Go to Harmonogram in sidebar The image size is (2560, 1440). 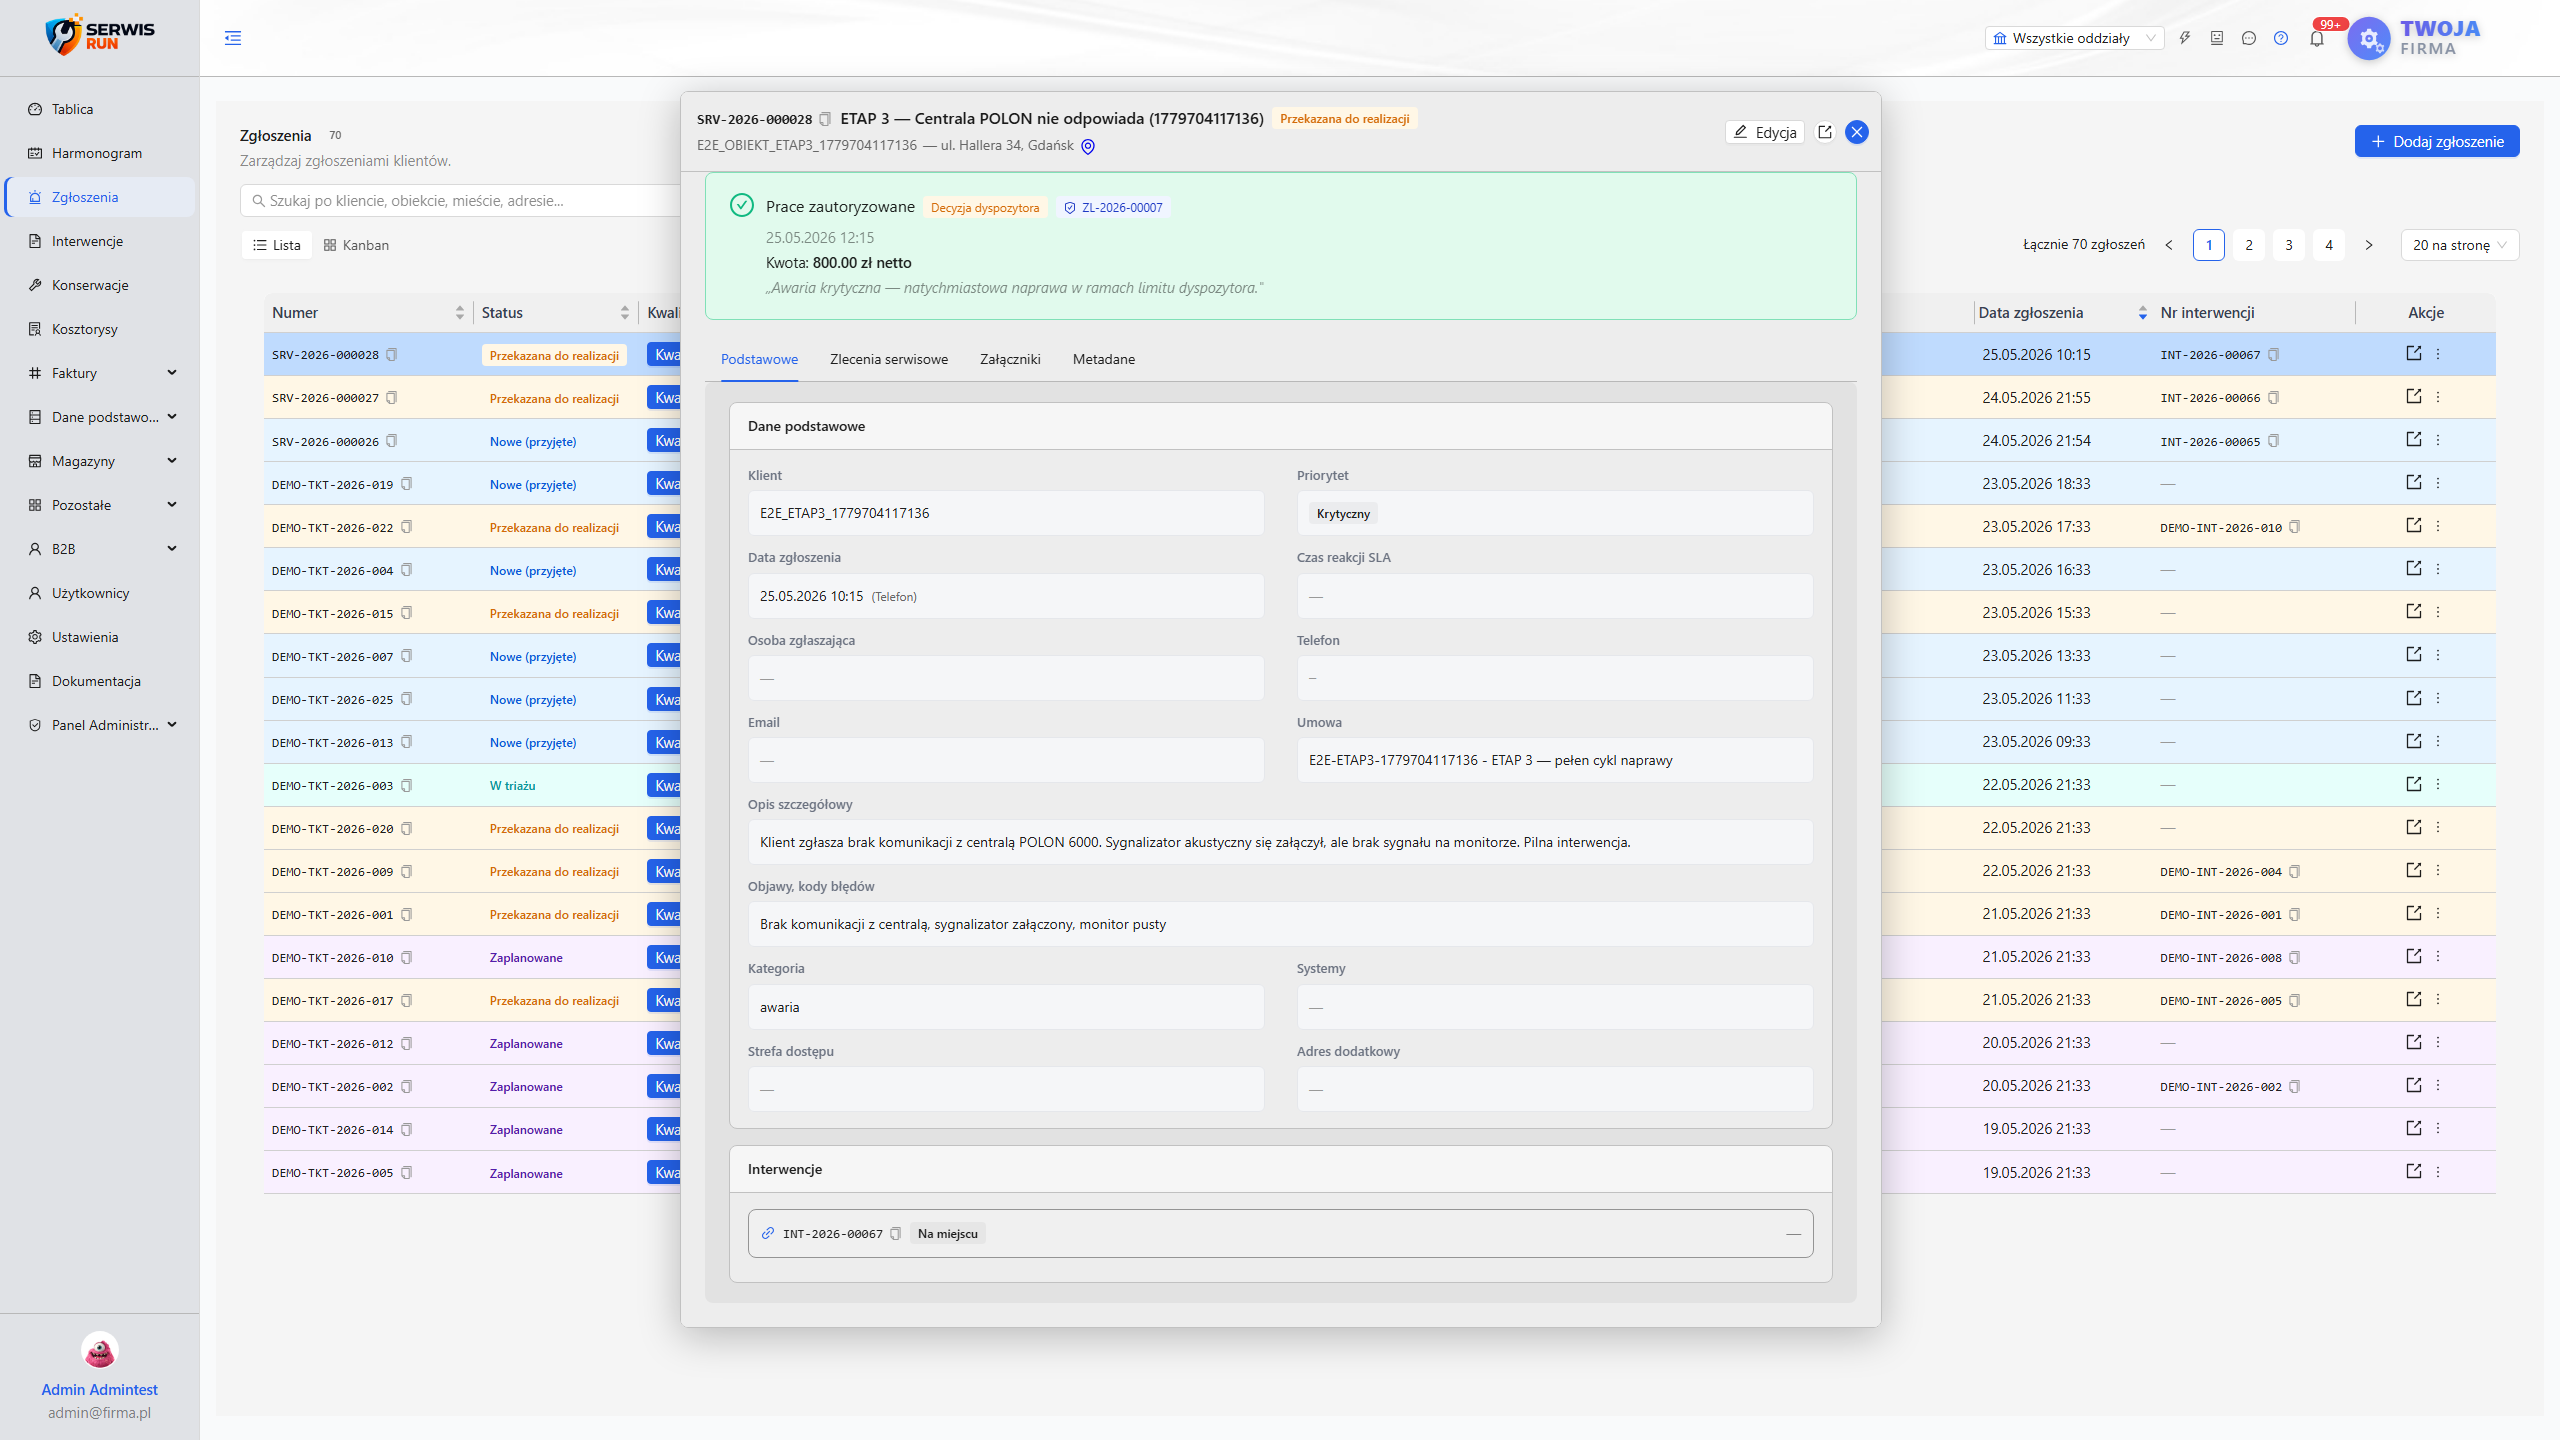100,153
